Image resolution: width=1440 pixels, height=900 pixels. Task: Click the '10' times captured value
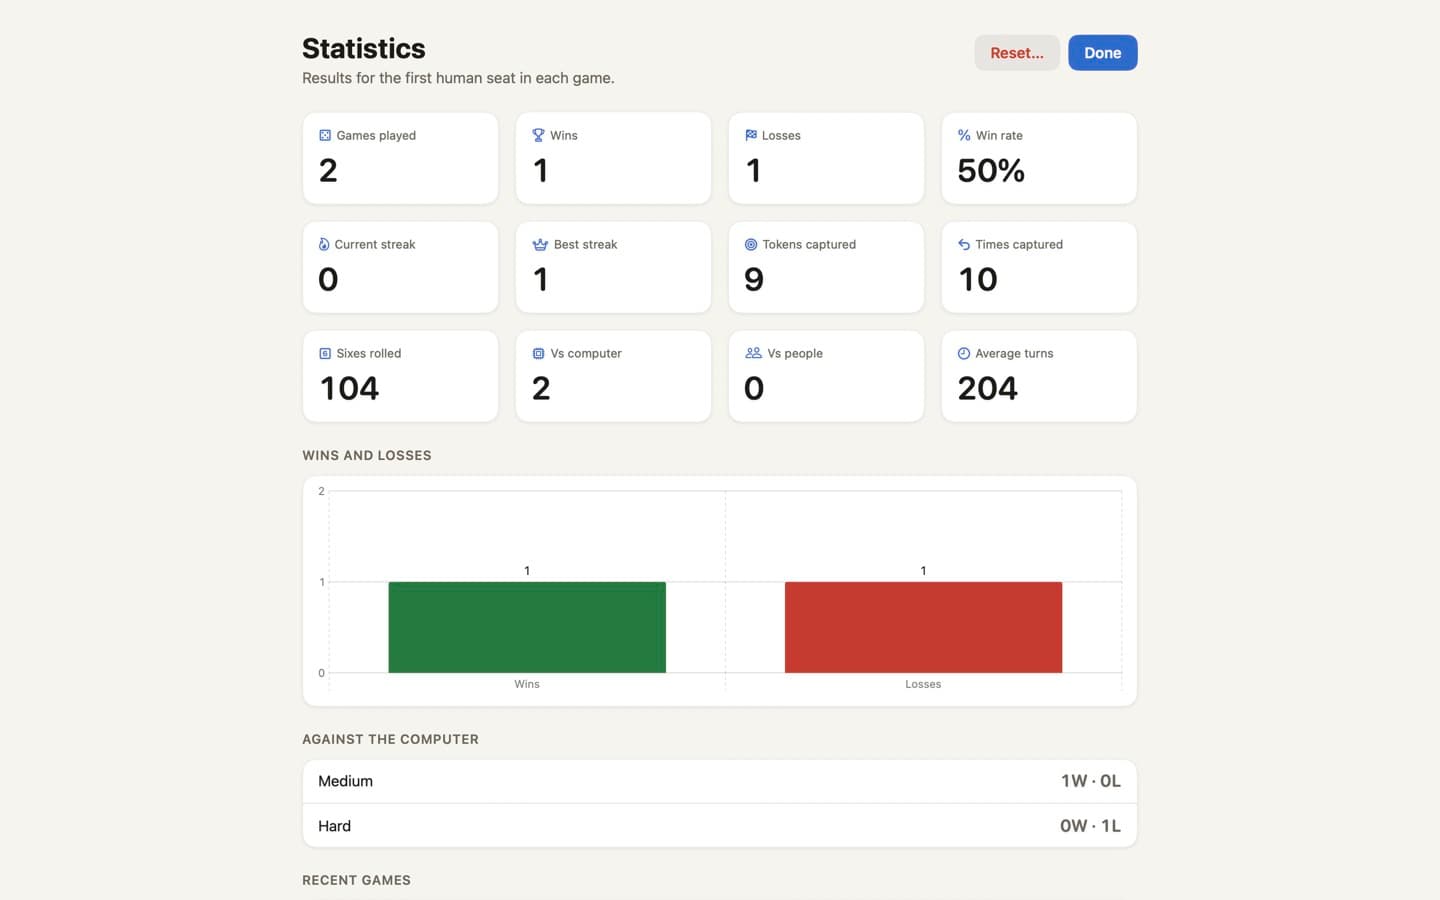click(x=978, y=279)
